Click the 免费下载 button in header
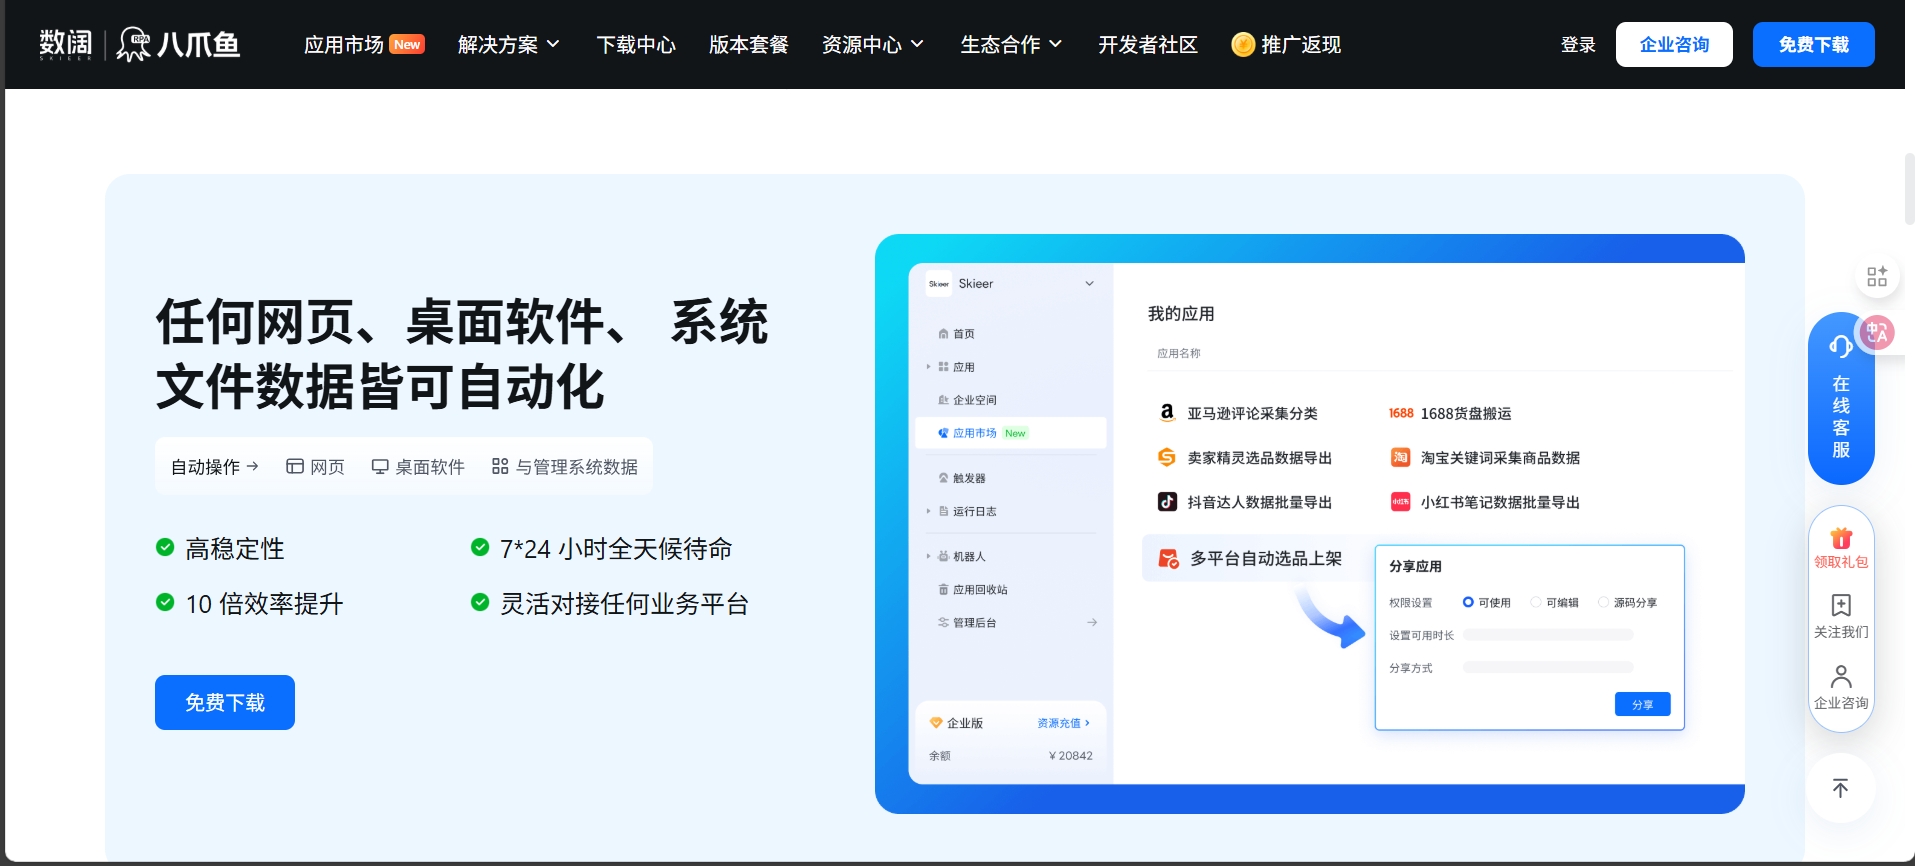Viewport: 1915px width, 866px height. pyautogui.click(x=1813, y=44)
